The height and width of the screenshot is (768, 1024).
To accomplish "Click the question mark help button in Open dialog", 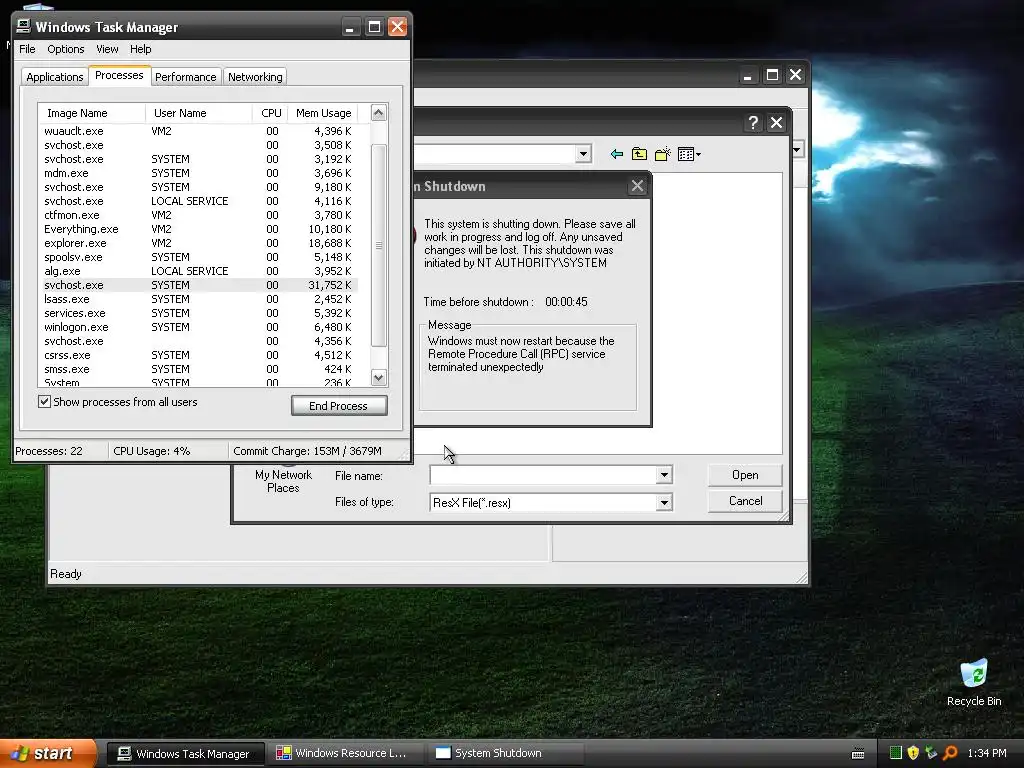I will click(x=753, y=123).
